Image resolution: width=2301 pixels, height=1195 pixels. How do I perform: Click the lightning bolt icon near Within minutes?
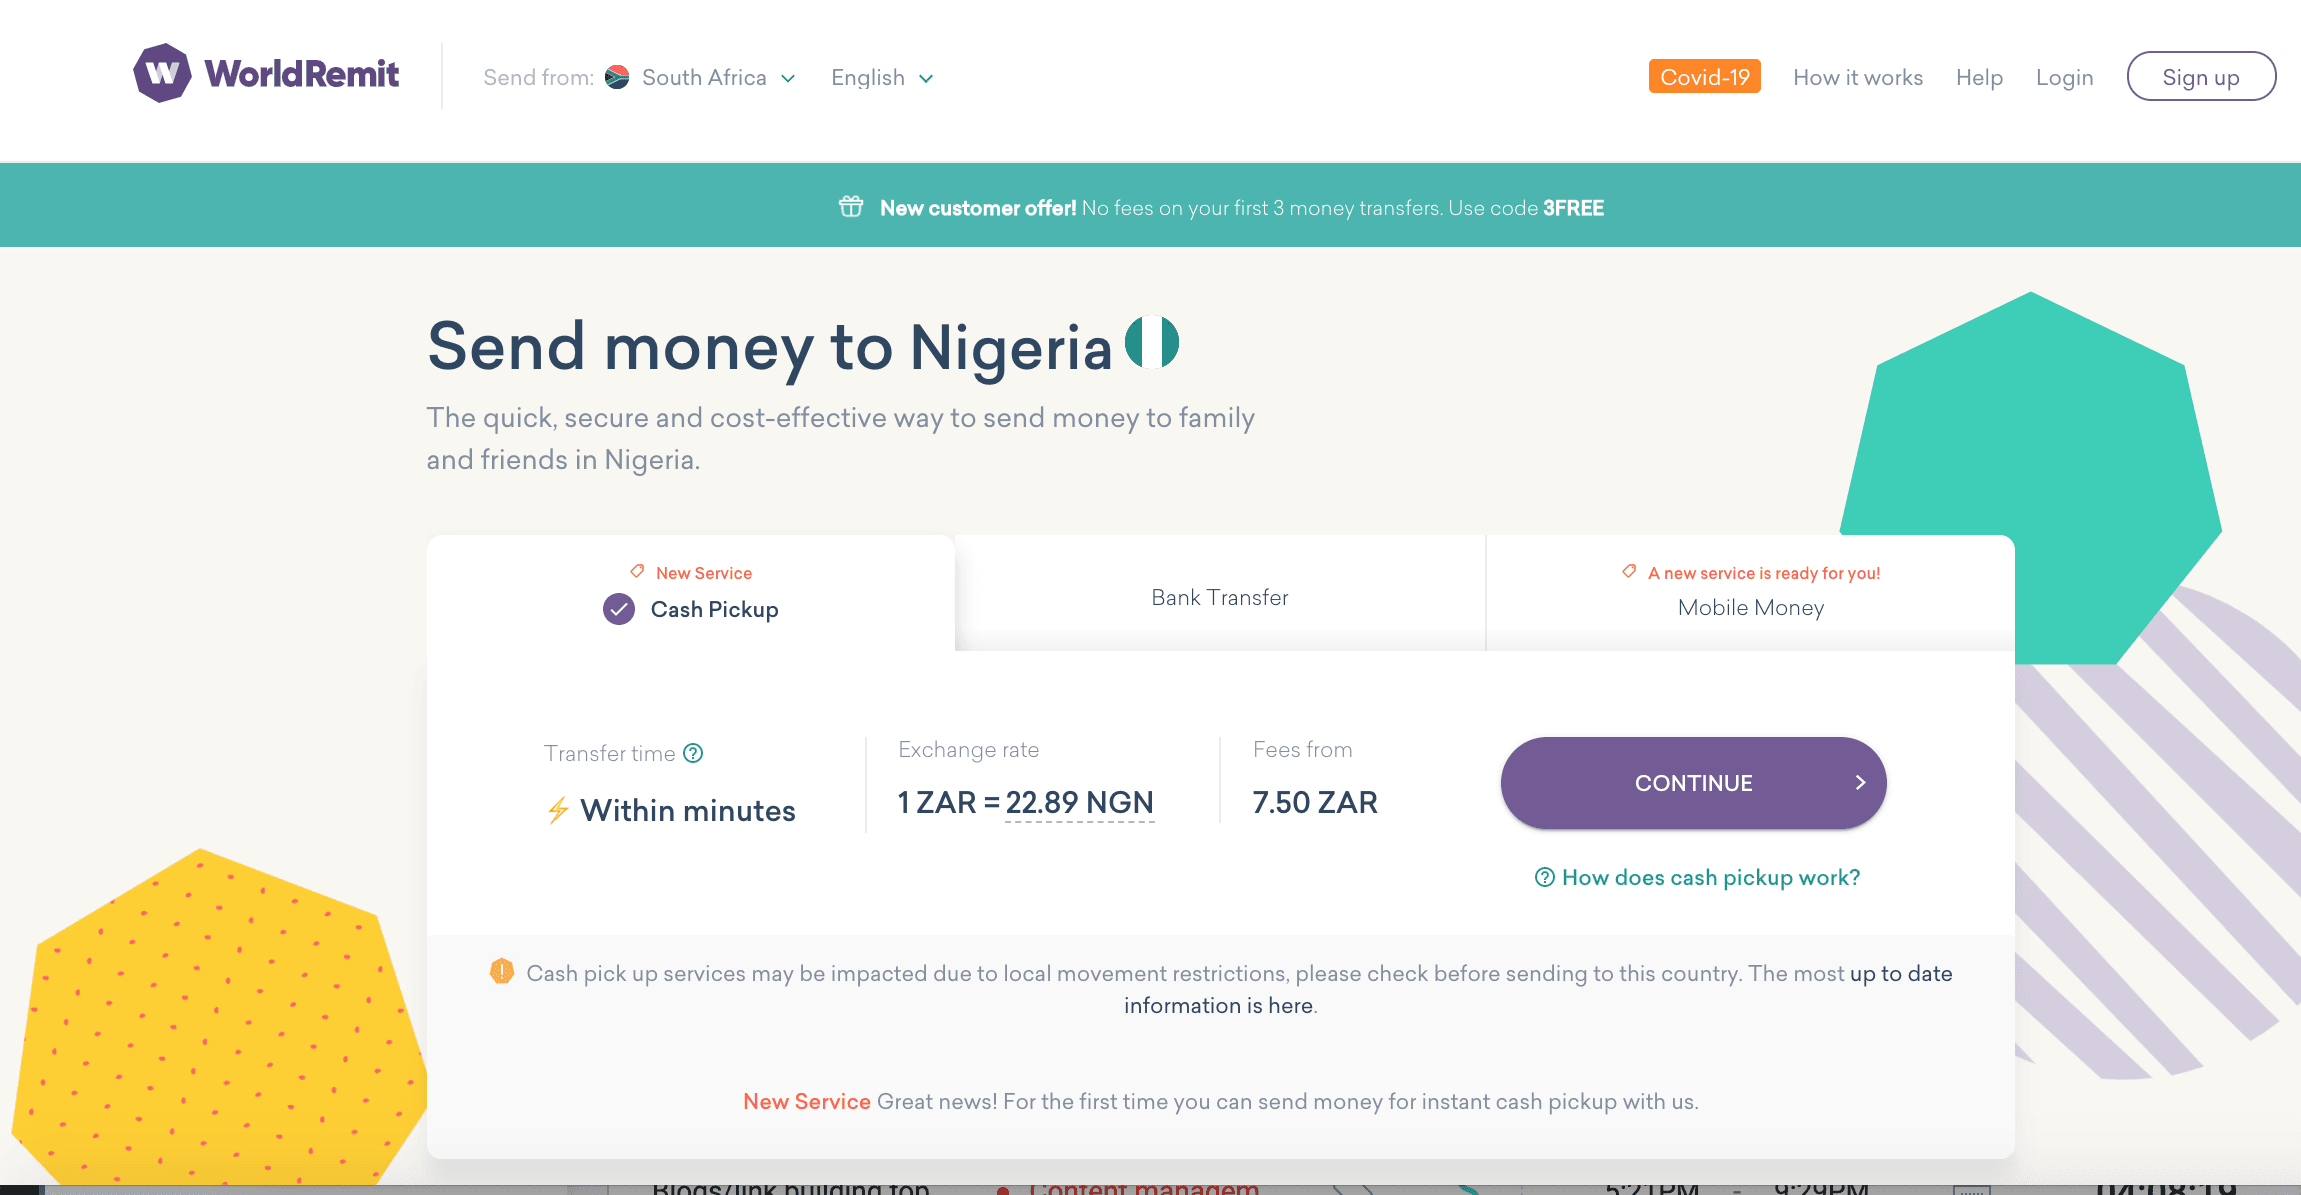point(558,810)
